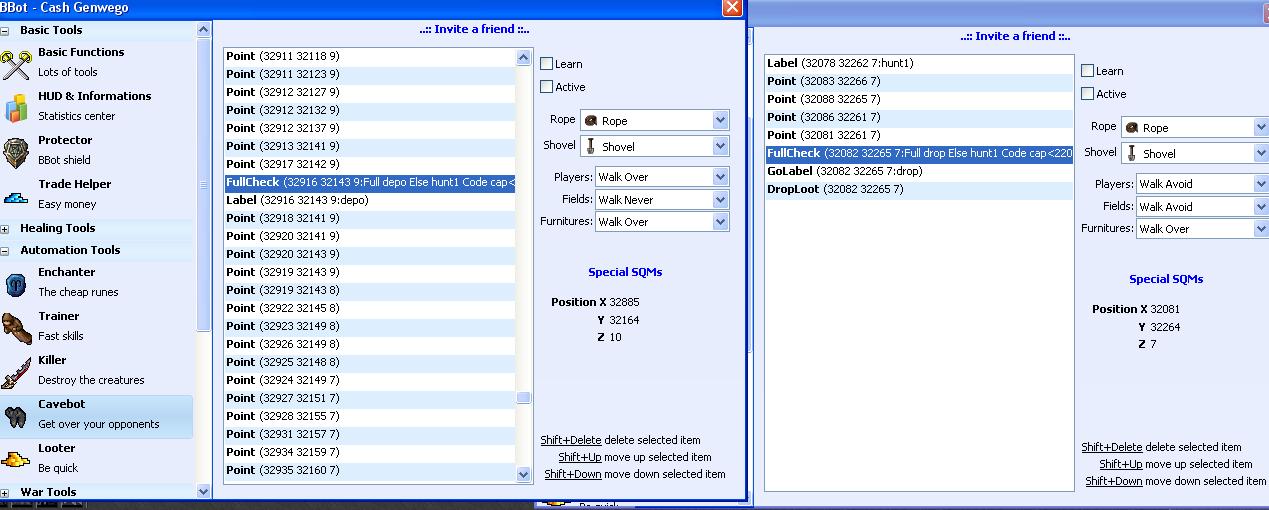Viewport: 1269px width, 510px height.
Task: Click Invite a friend link in left window
Action: tap(474, 30)
